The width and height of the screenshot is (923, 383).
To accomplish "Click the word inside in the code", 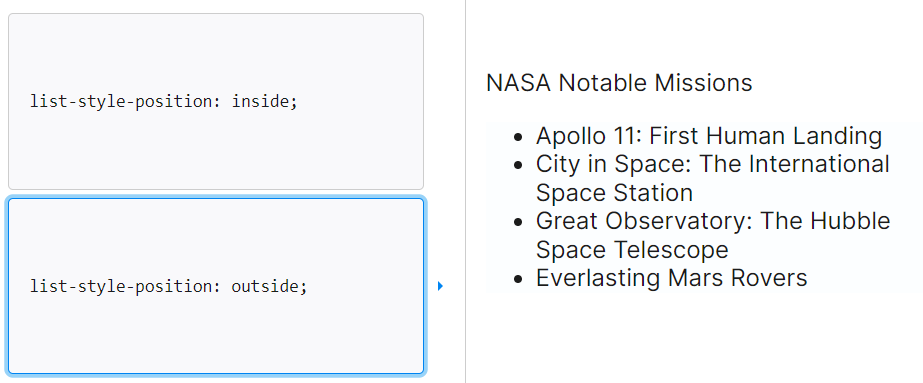I will (x=260, y=102).
